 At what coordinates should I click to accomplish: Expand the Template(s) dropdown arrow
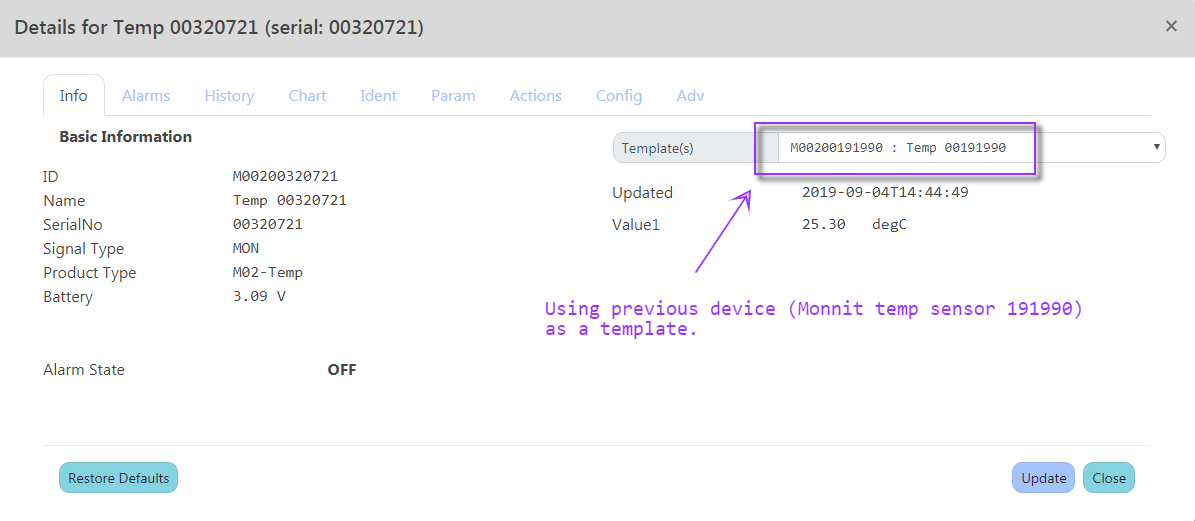tap(1157, 147)
